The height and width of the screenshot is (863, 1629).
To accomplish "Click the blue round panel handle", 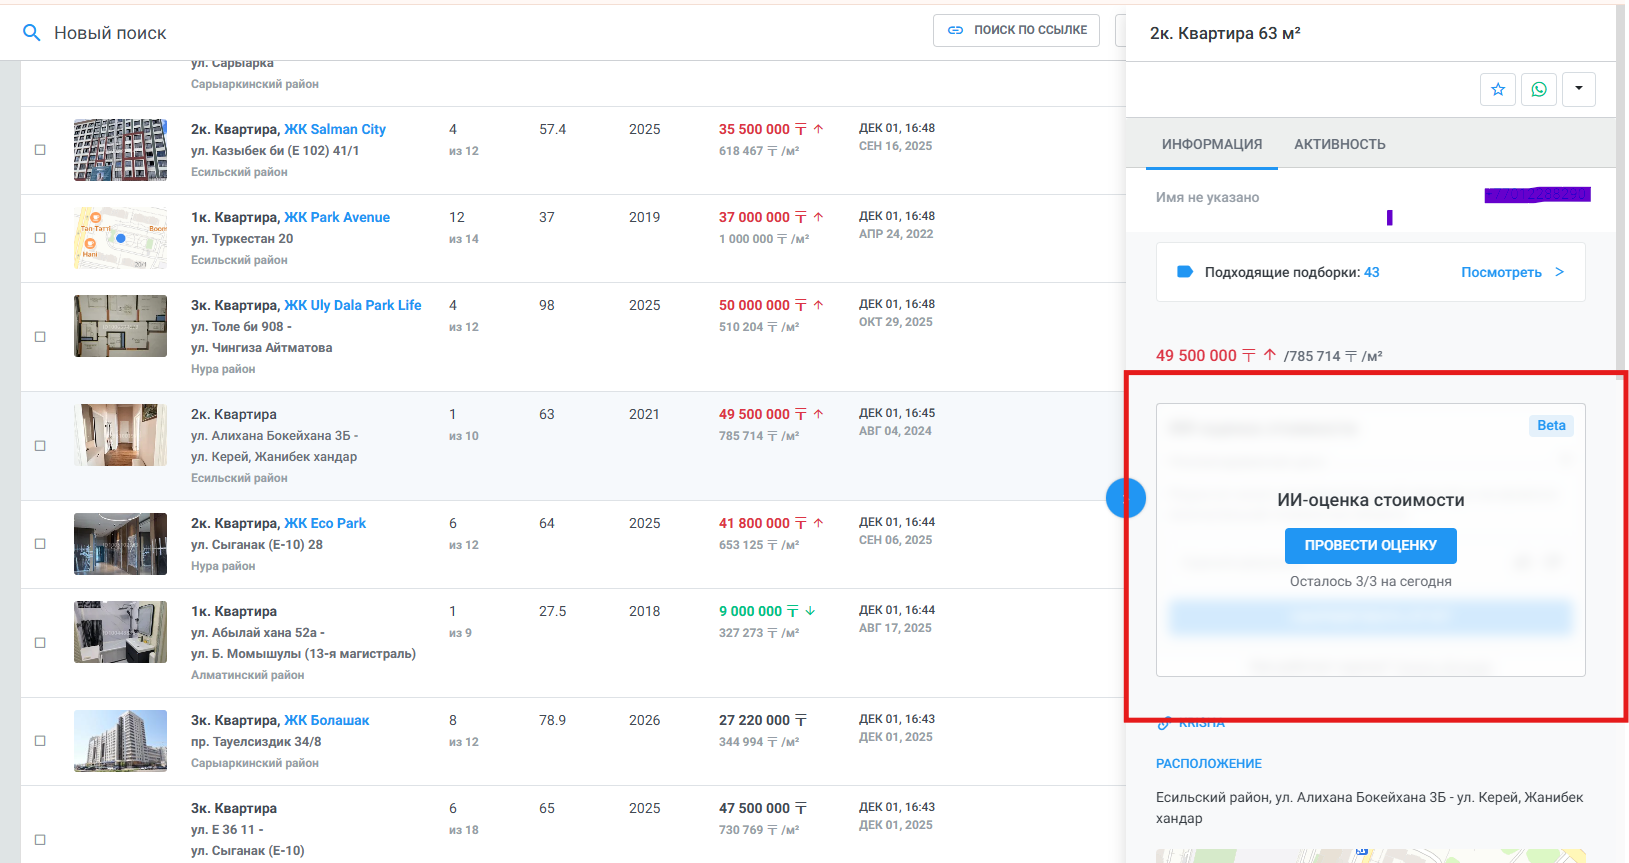I will coord(1124,498).
